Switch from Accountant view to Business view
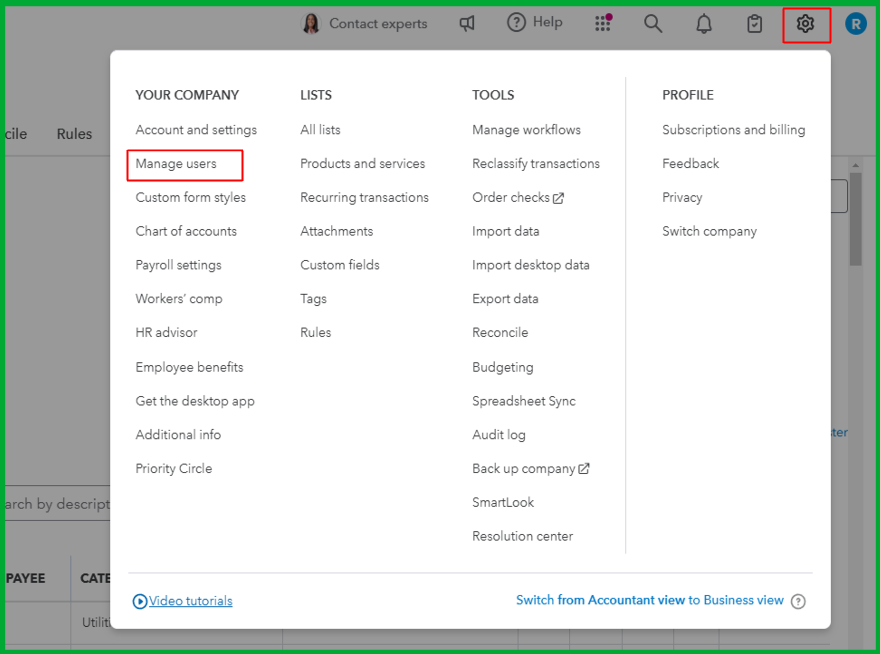 [649, 600]
